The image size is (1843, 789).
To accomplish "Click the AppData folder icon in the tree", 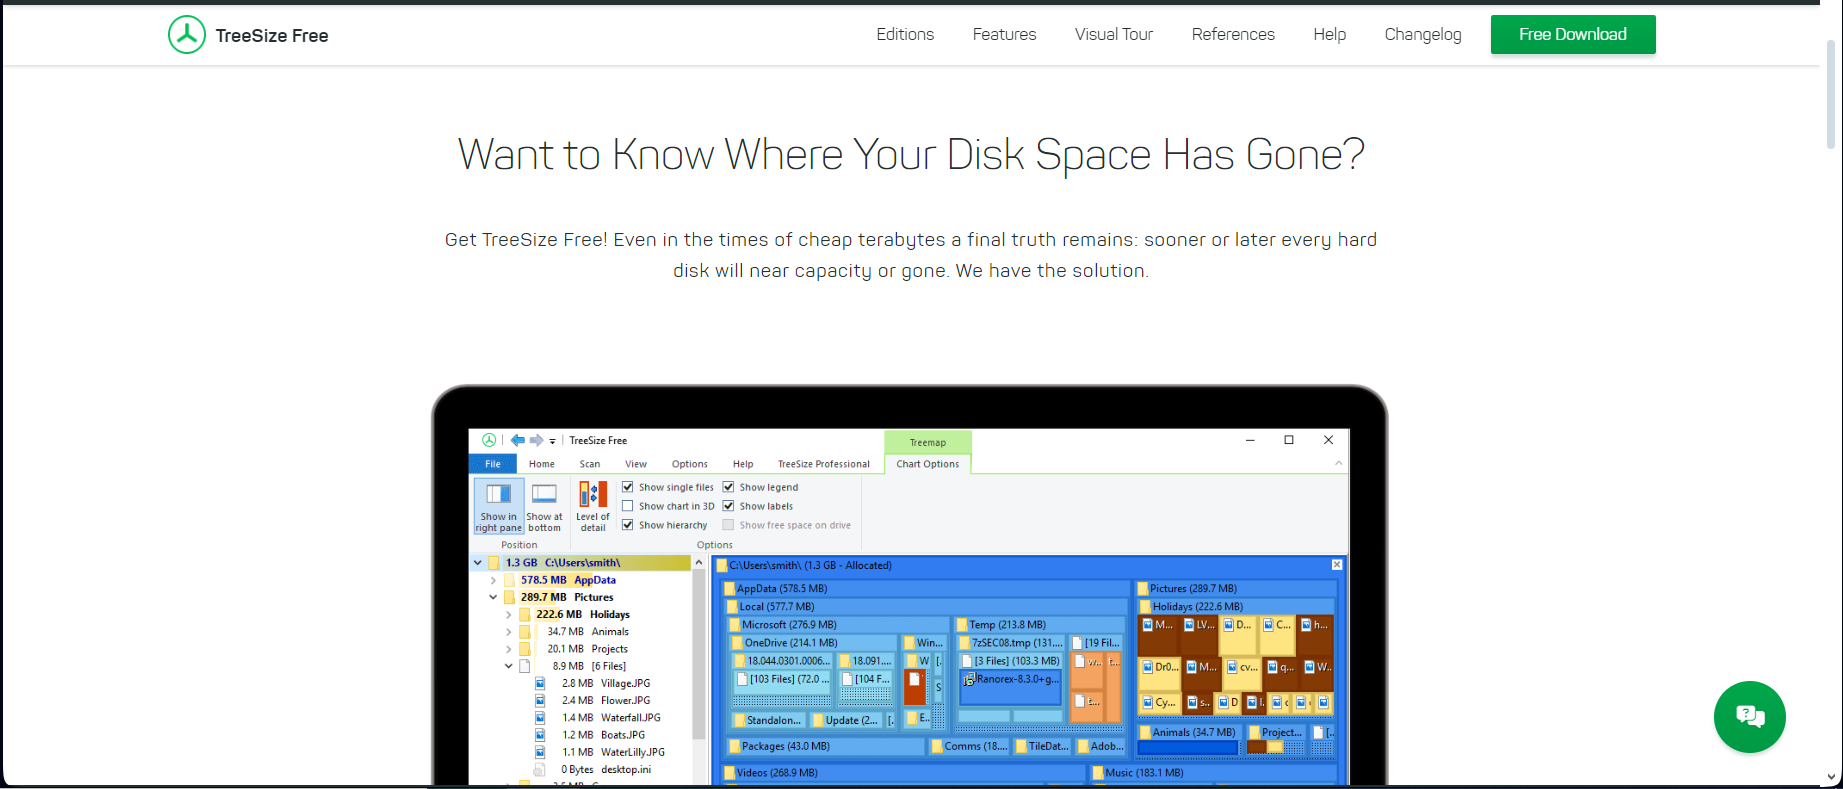I will coord(510,580).
